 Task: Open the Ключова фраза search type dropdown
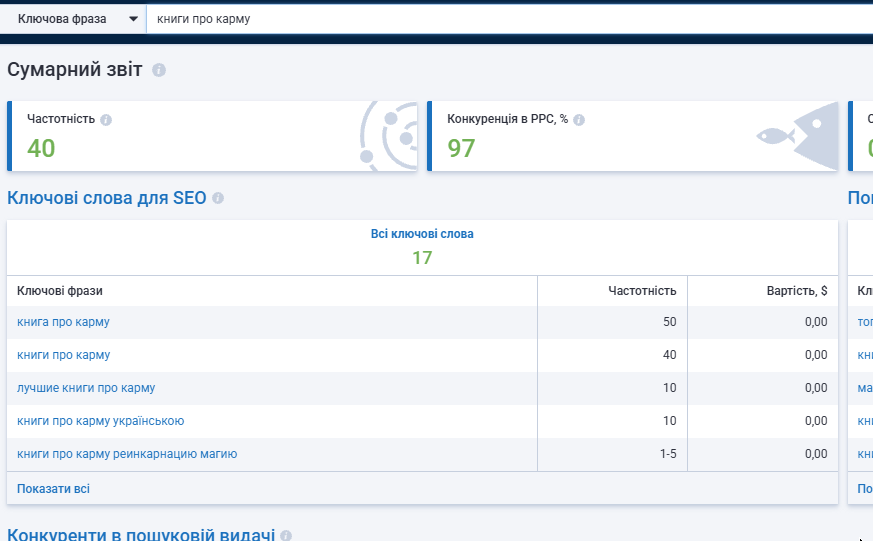click(73, 19)
